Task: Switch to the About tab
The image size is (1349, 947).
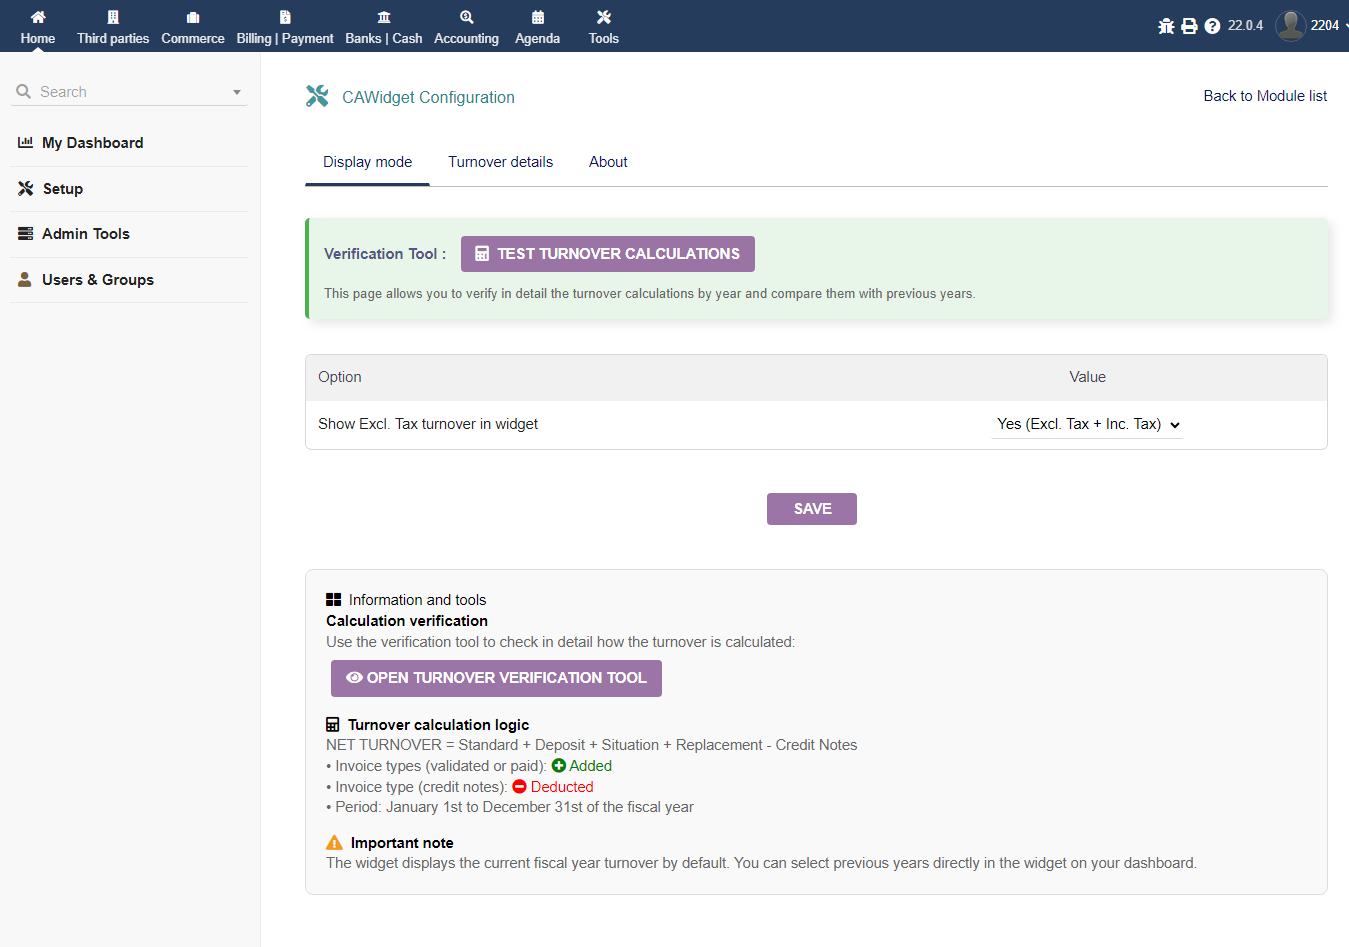Action: (x=608, y=162)
